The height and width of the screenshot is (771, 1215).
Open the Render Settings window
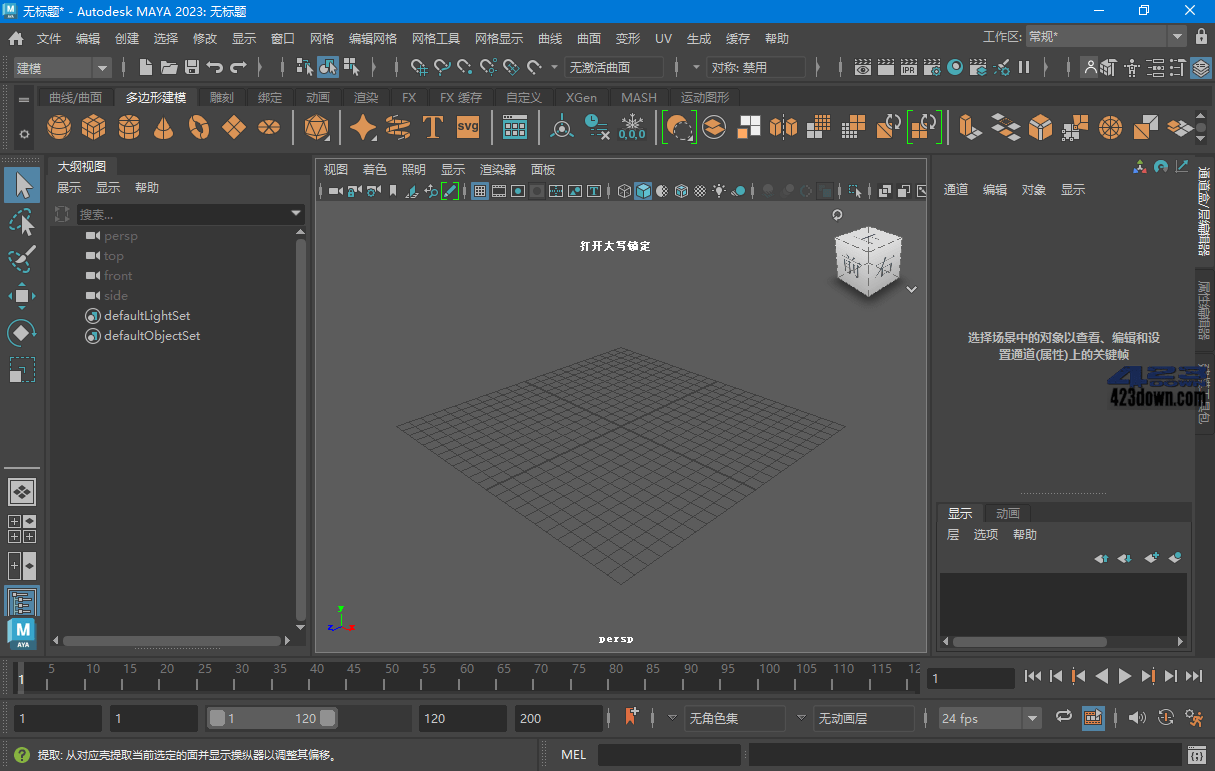[933, 67]
